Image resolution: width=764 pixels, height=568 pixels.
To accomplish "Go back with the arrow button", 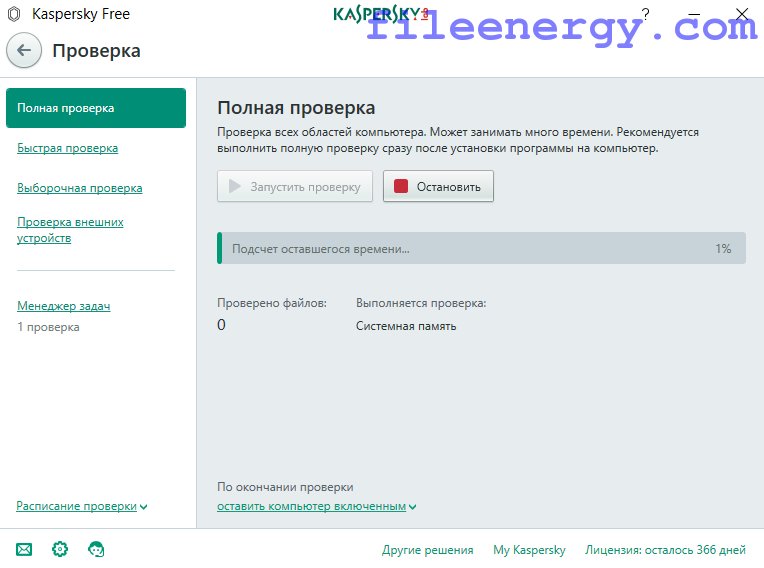I will coord(23,50).
